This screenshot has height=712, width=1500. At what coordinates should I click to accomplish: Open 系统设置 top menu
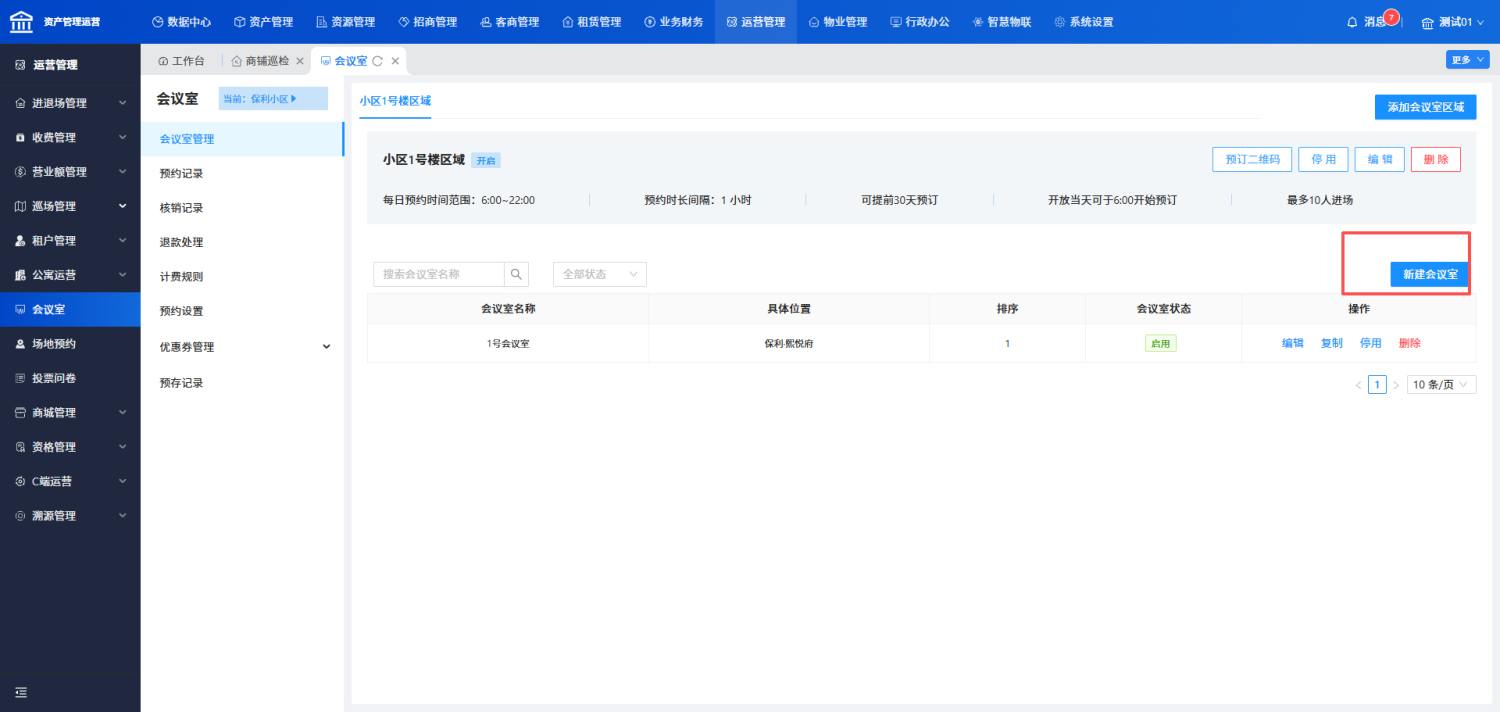point(1083,22)
